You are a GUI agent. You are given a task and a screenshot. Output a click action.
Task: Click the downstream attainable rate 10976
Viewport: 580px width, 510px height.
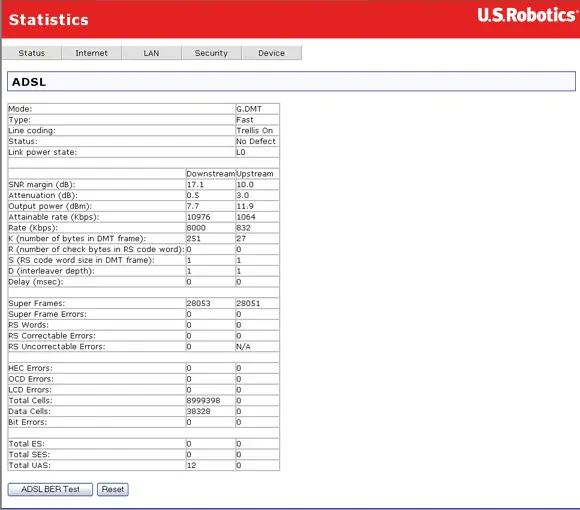pos(198,217)
